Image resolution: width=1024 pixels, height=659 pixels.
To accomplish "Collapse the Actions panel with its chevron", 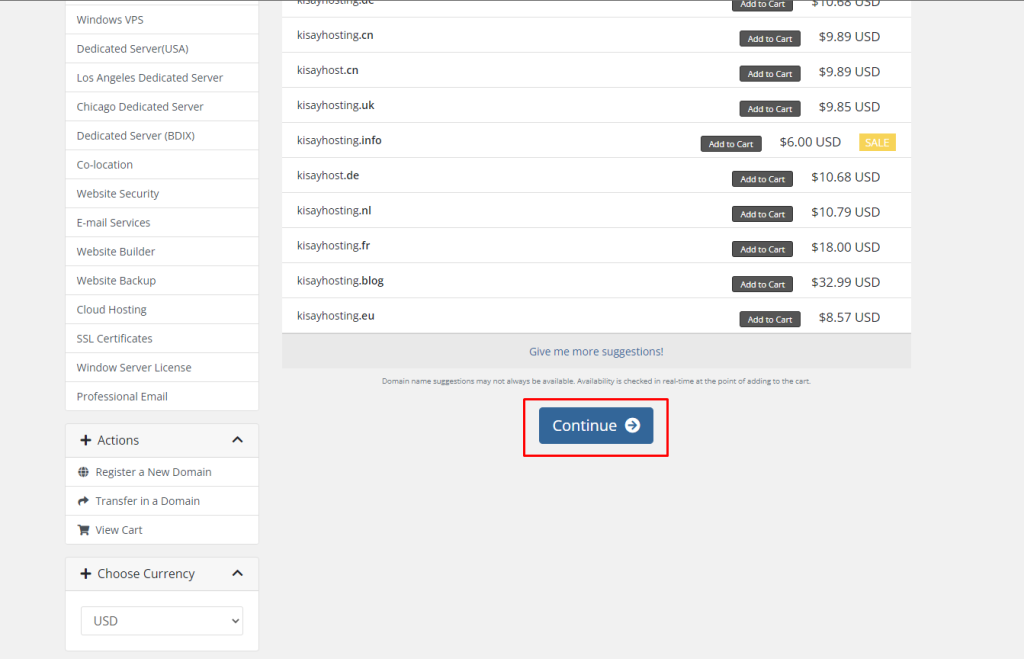I will pyautogui.click(x=237, y=440).
